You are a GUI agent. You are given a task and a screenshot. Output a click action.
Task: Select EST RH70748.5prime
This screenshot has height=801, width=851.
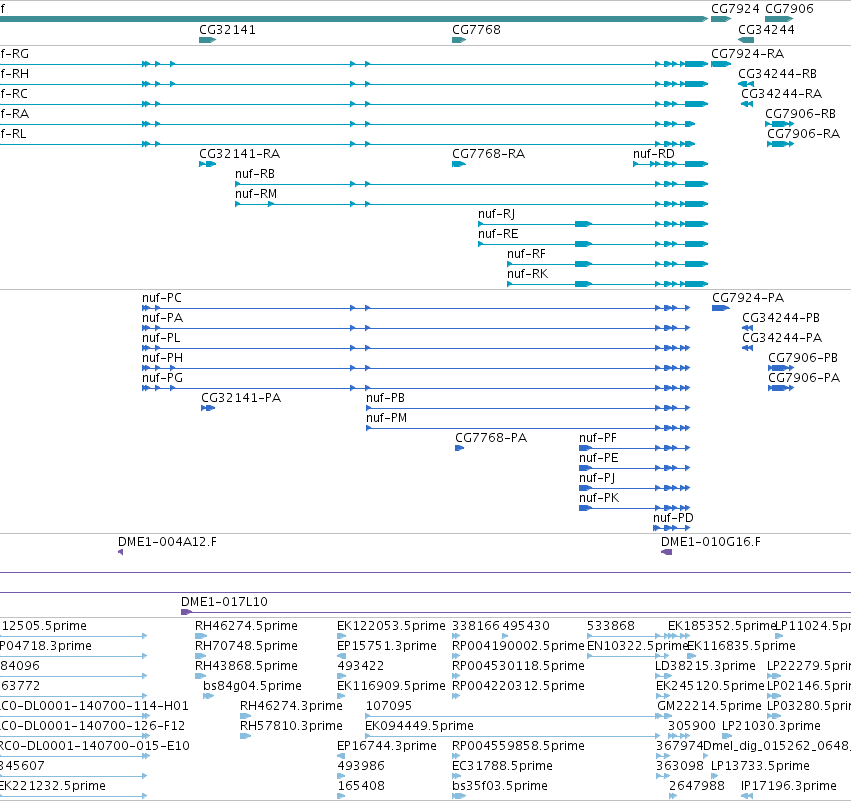[246, 646]
